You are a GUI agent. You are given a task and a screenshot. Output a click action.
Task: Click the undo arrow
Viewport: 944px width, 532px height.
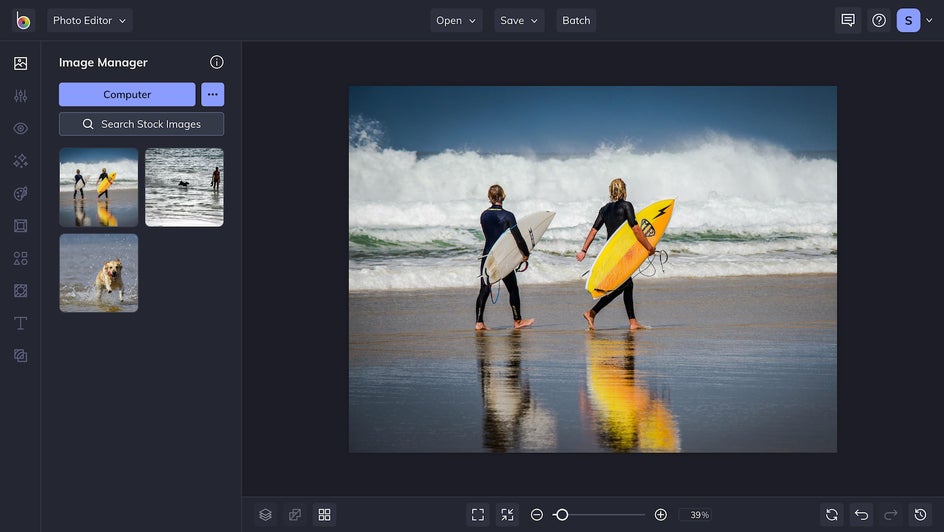tap(861, 514)
